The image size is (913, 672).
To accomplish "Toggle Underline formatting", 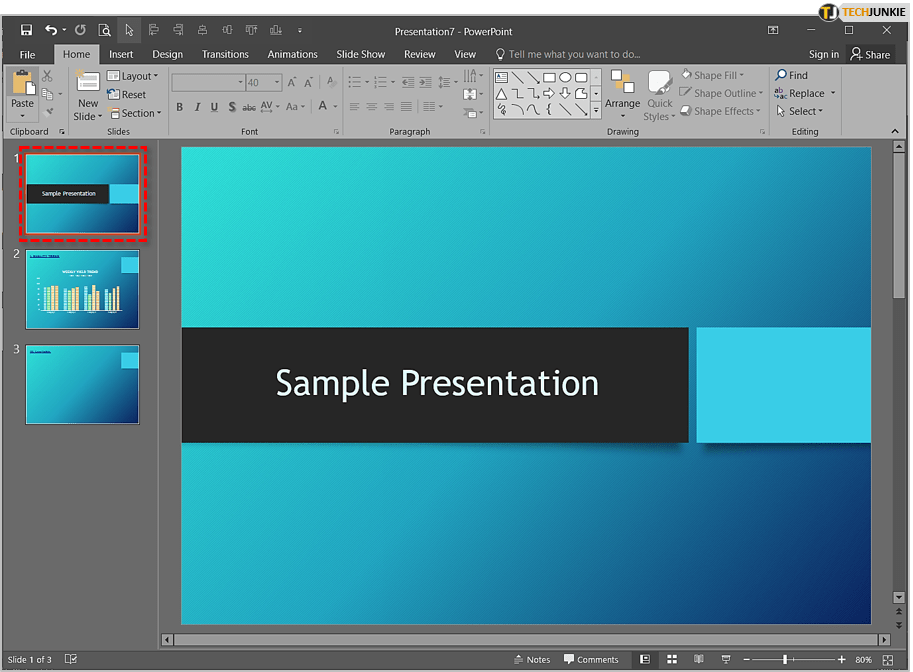I will pos(214,107).
